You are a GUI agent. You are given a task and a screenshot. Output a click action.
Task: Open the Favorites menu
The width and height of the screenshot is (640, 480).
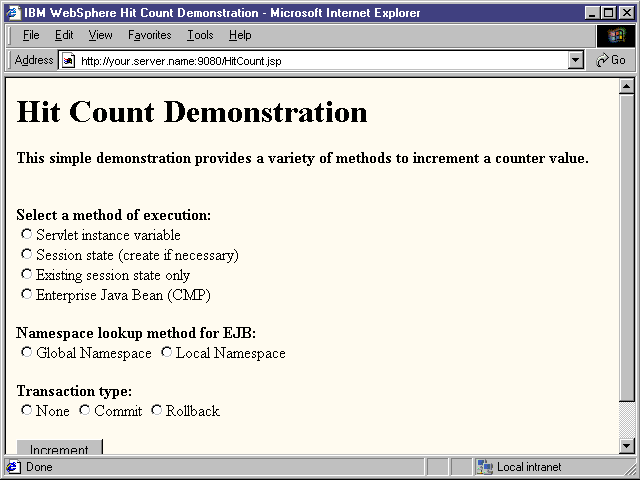coord(149,35)
